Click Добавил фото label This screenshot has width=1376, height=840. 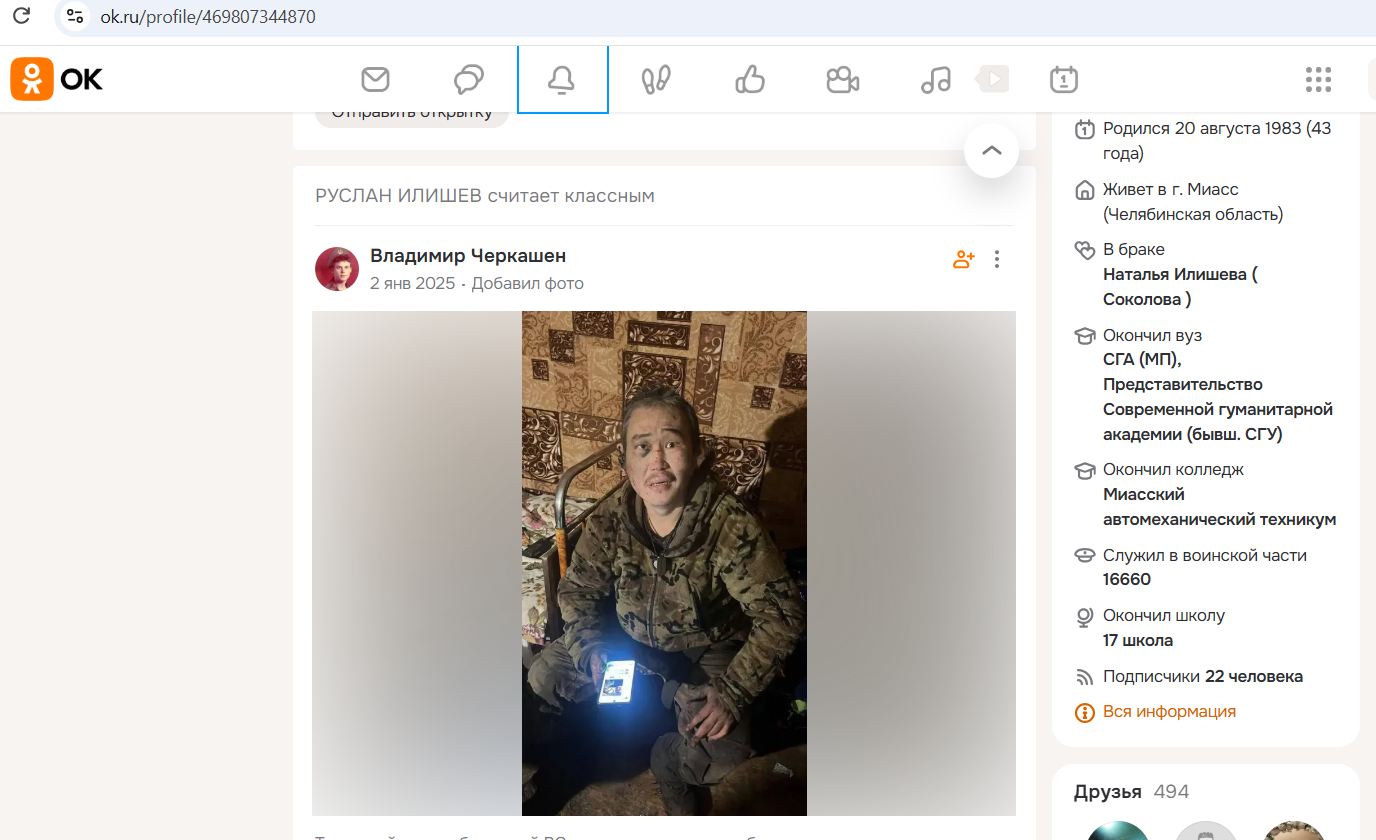pyautogui.click(x=527, y=283)
